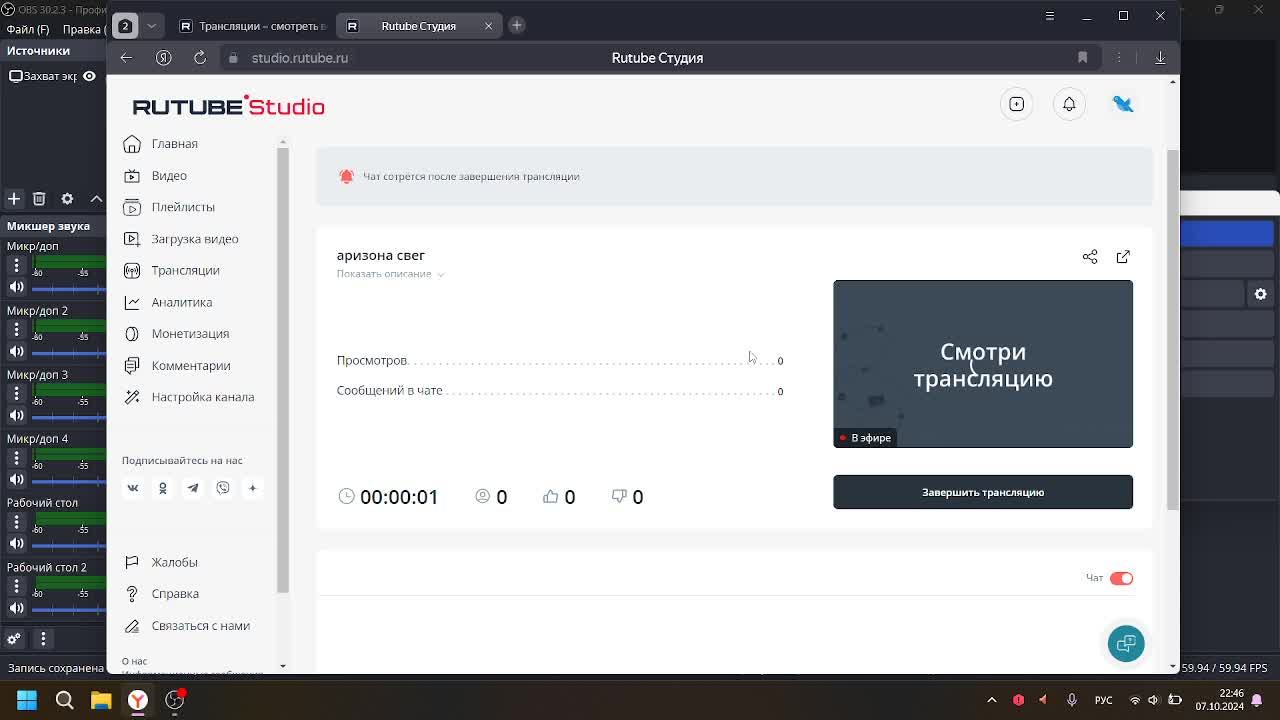Open the browser downloads icon
The image size is (1280, 720).
pos(1160,58)
